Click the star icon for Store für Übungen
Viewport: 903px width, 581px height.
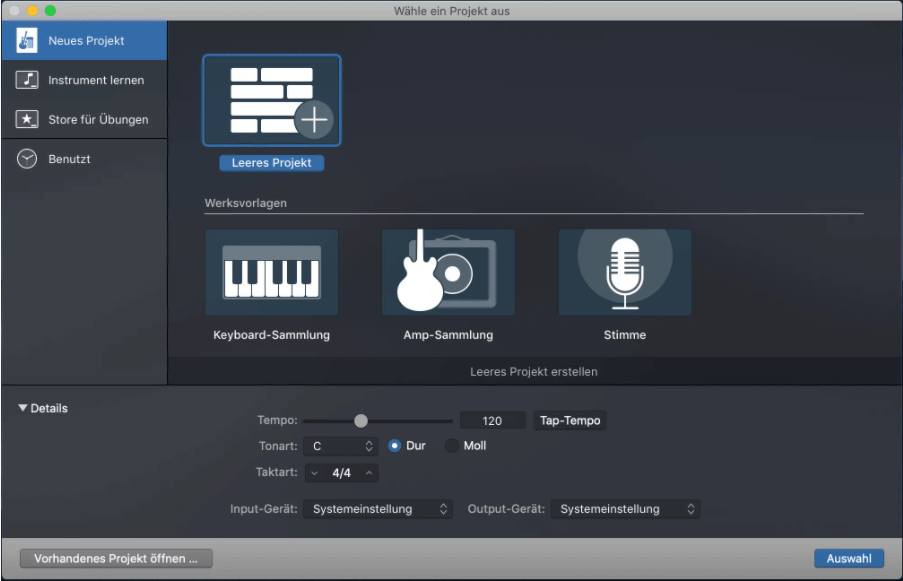tap(27, 119)
